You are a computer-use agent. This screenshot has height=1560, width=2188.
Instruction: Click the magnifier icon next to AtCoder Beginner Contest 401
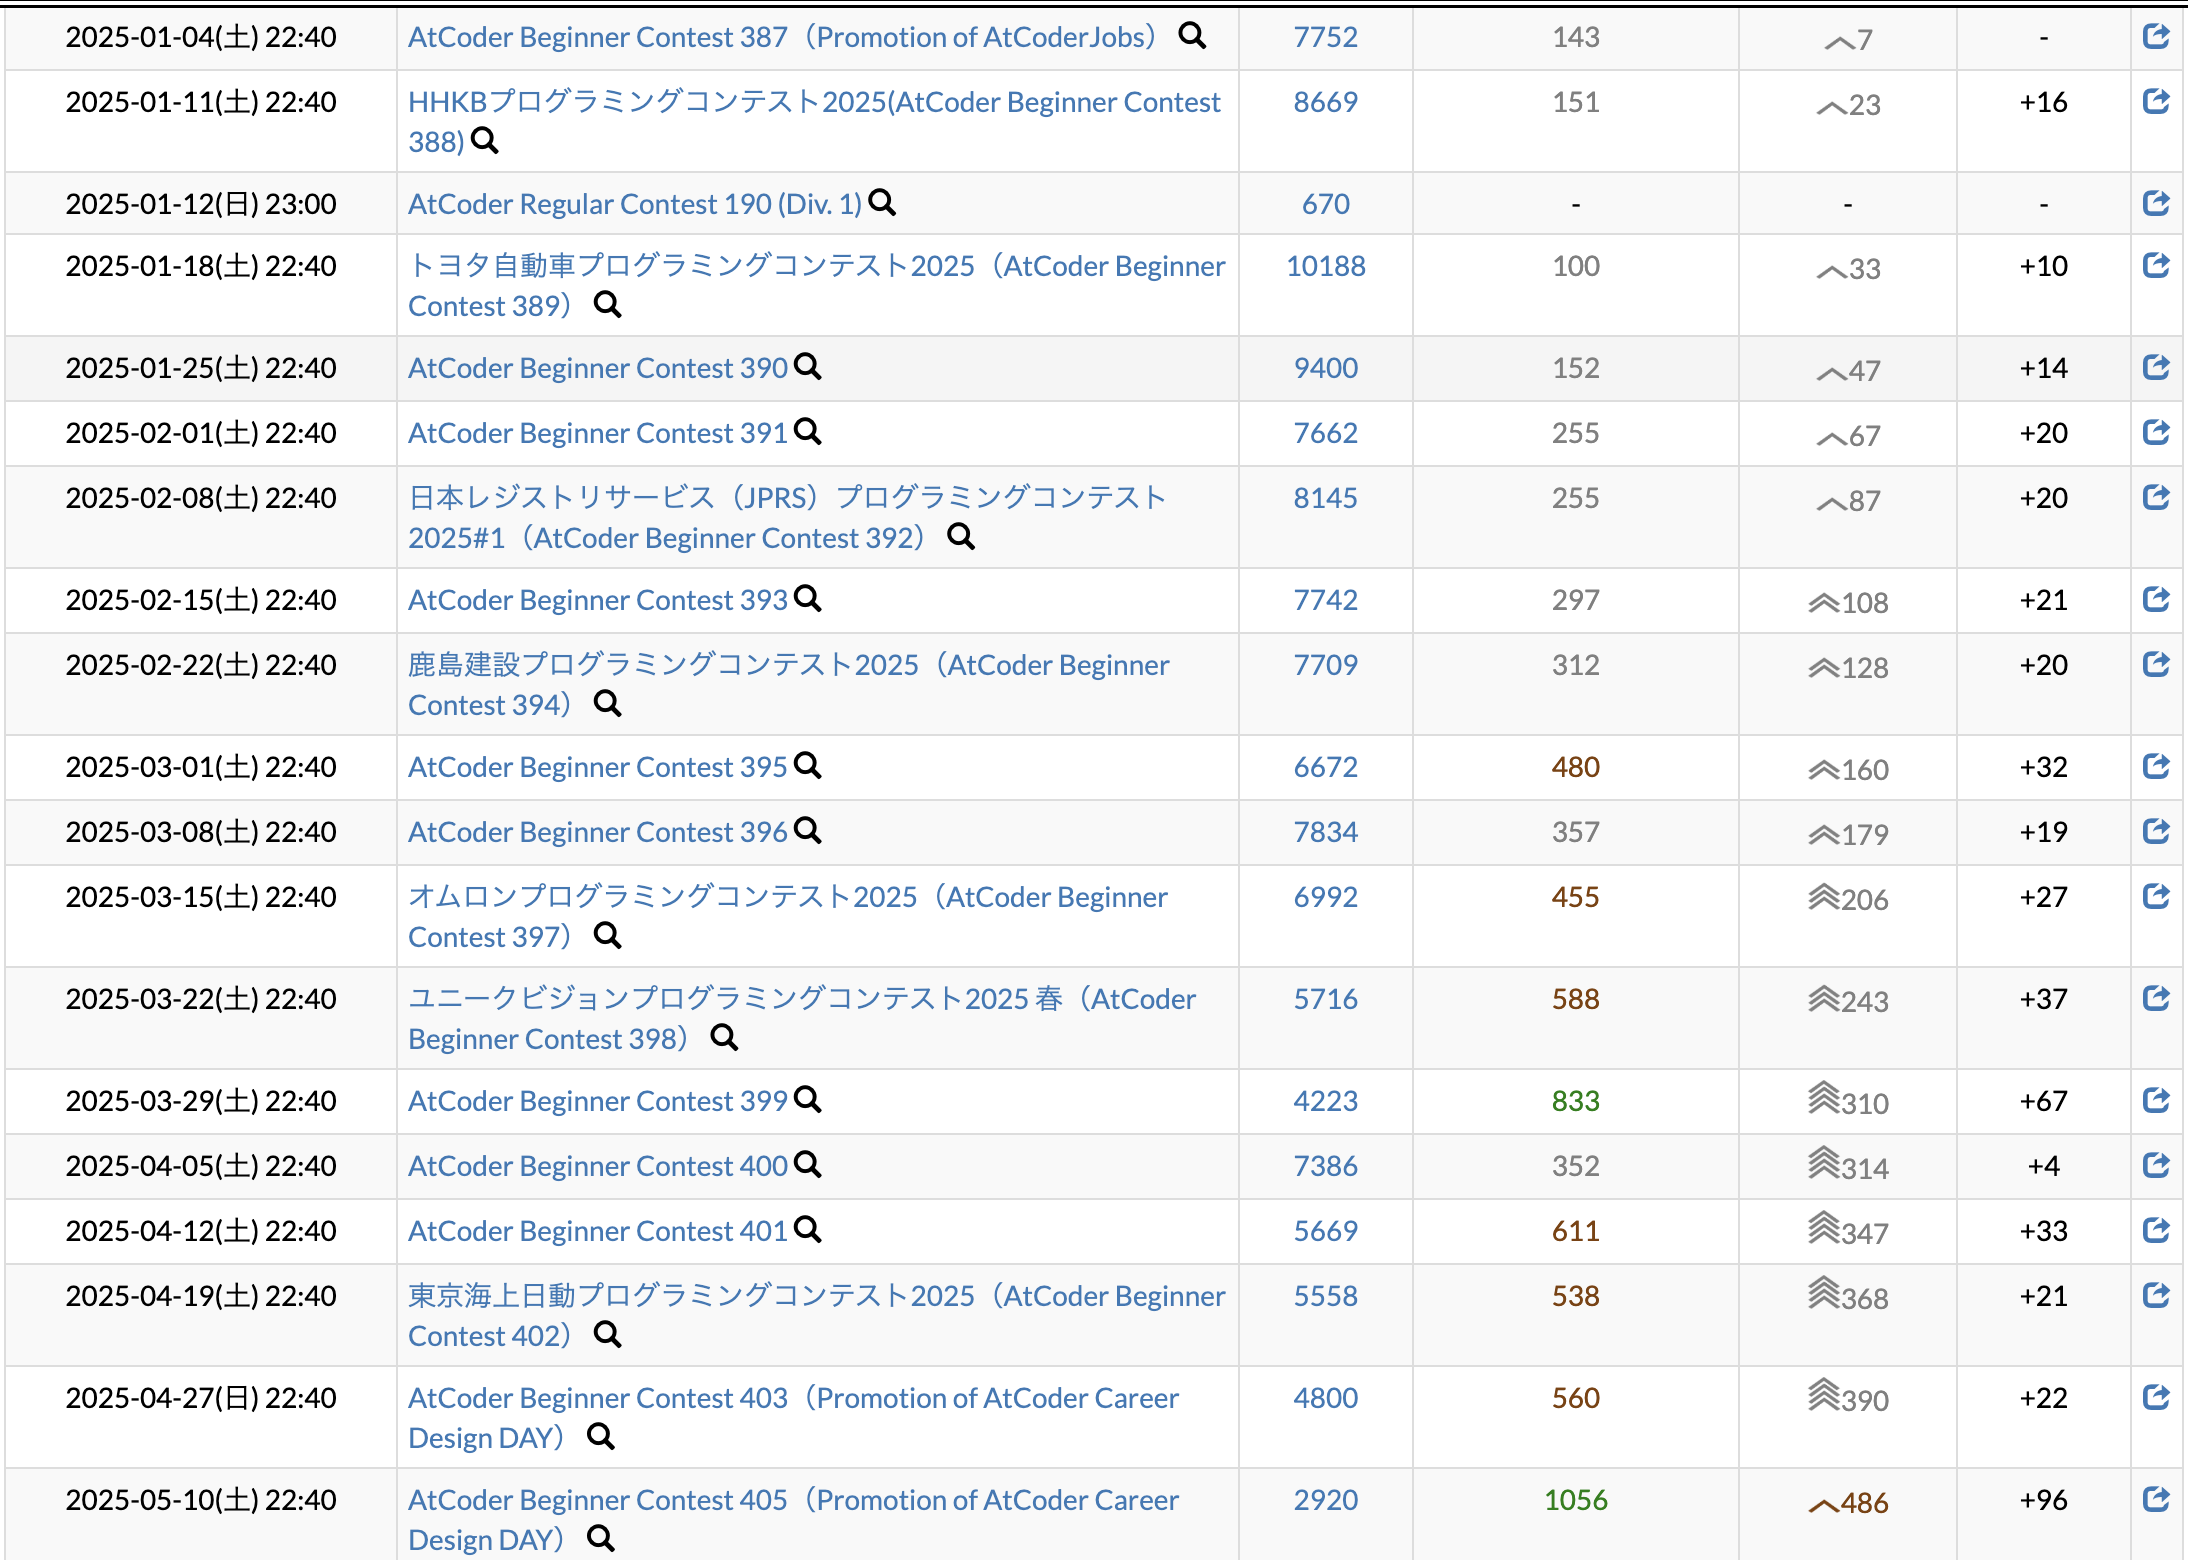tap(808, 1231)
